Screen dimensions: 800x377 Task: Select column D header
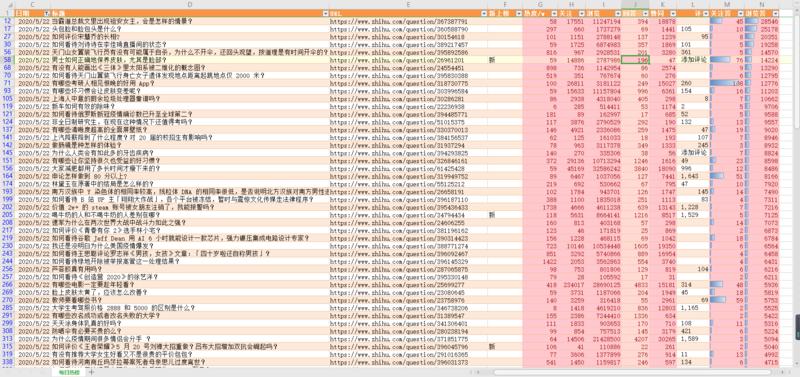(x=190, y=4)
